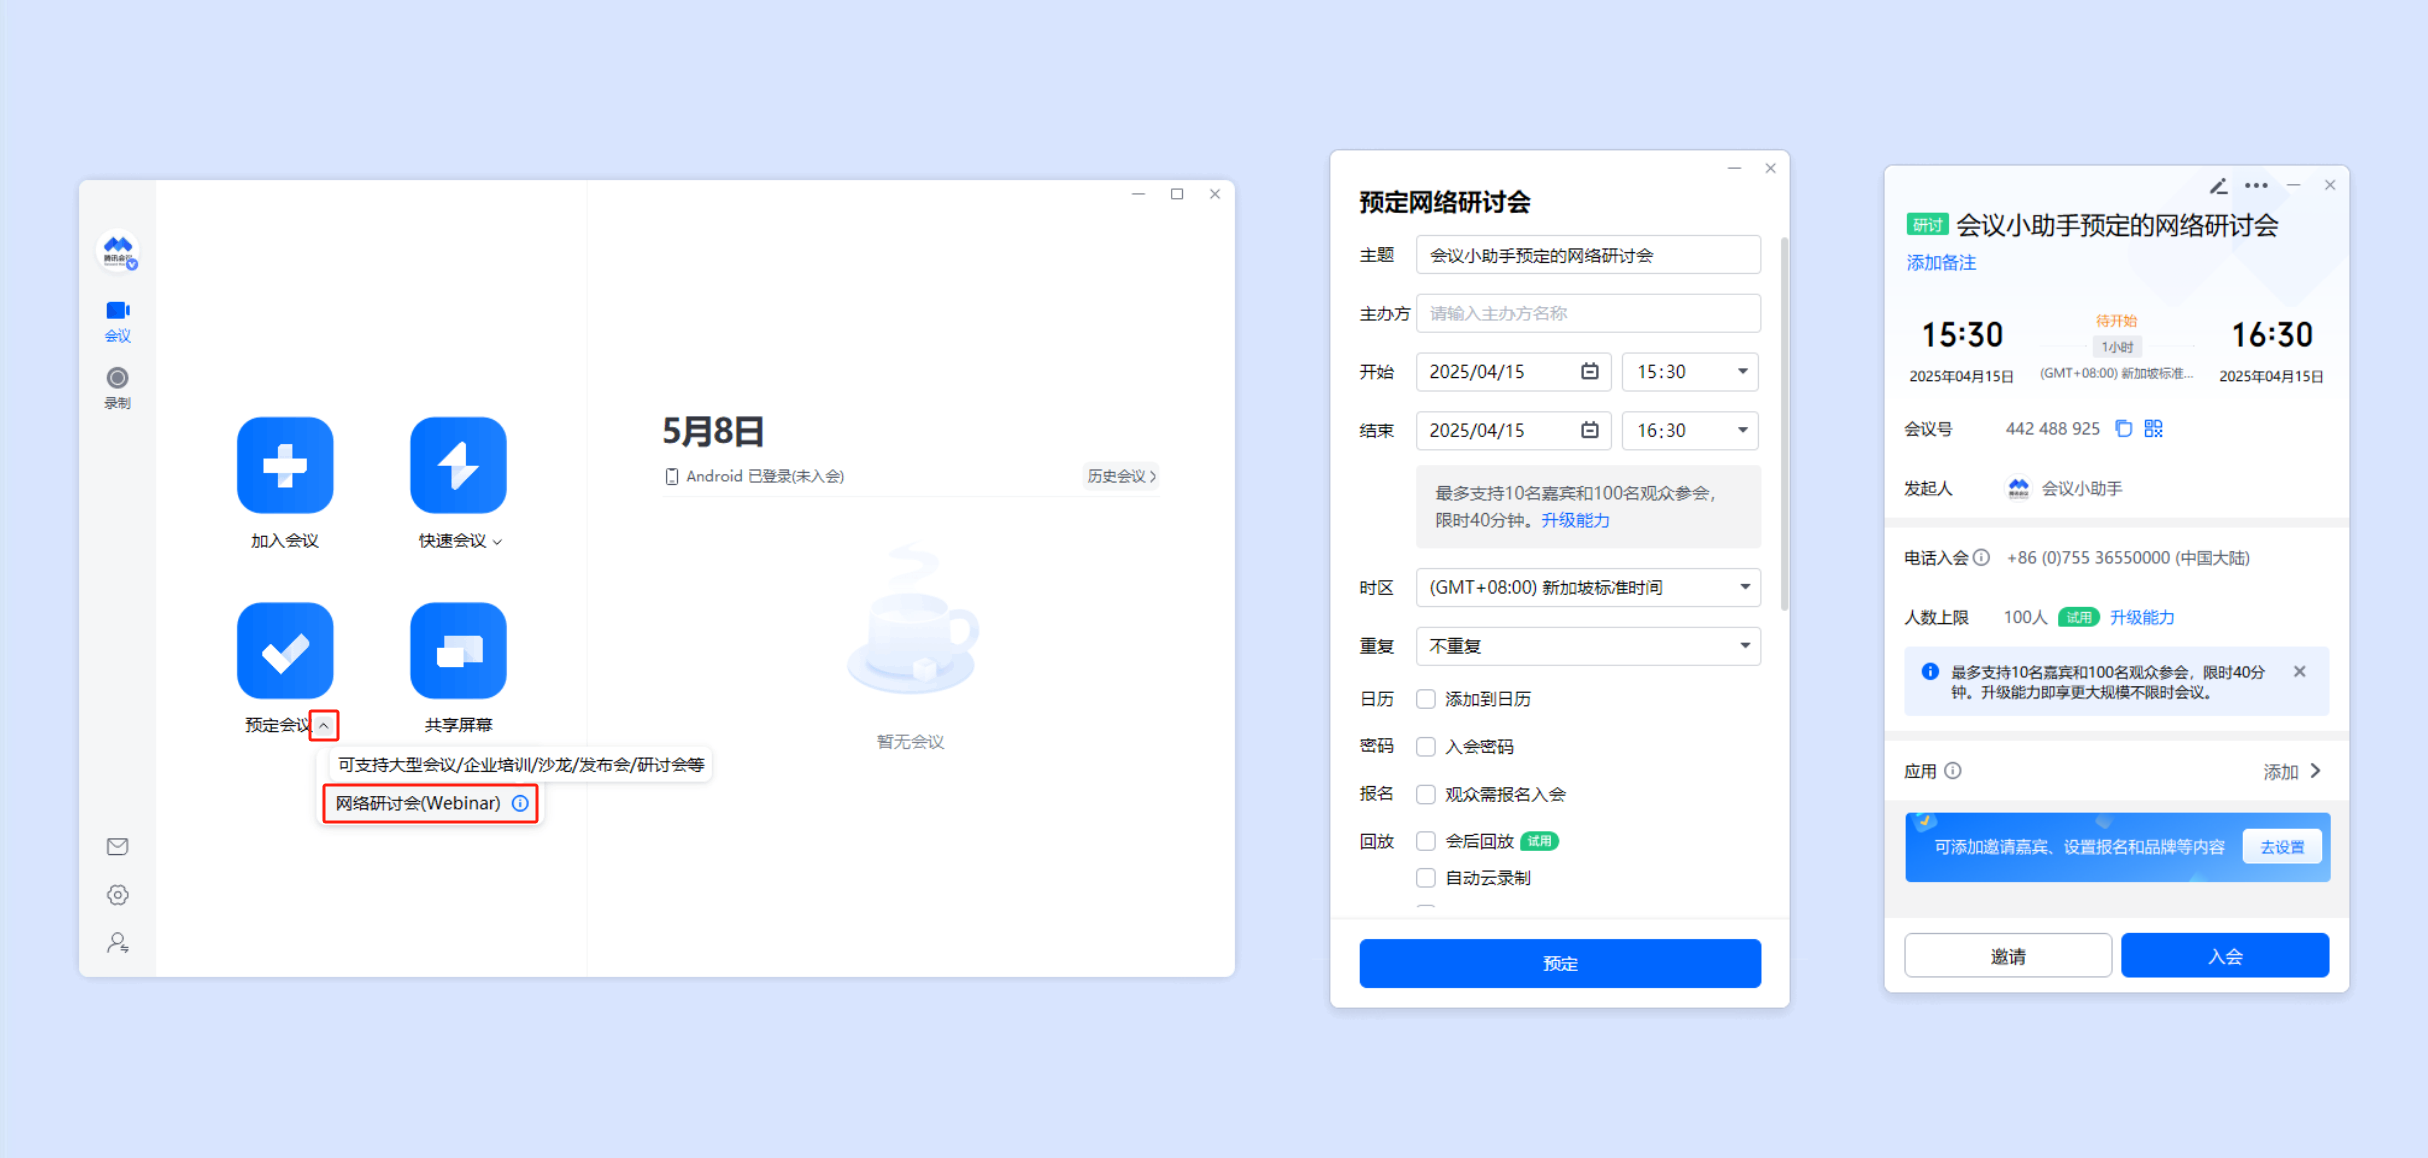
Task: Click the edit pencil icon on webinar details
Action: click(2218, 186)
